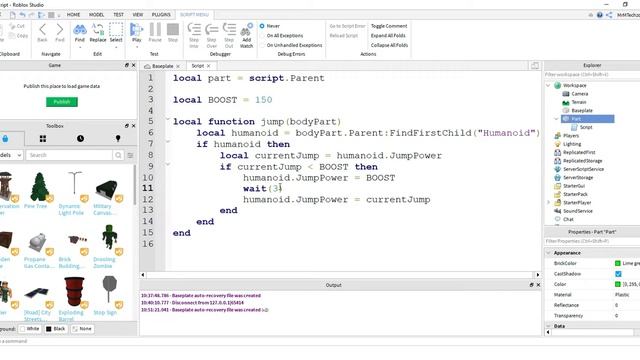Select On All Exceptions radio
The image size is (640, 360).
tap(262, 36)
